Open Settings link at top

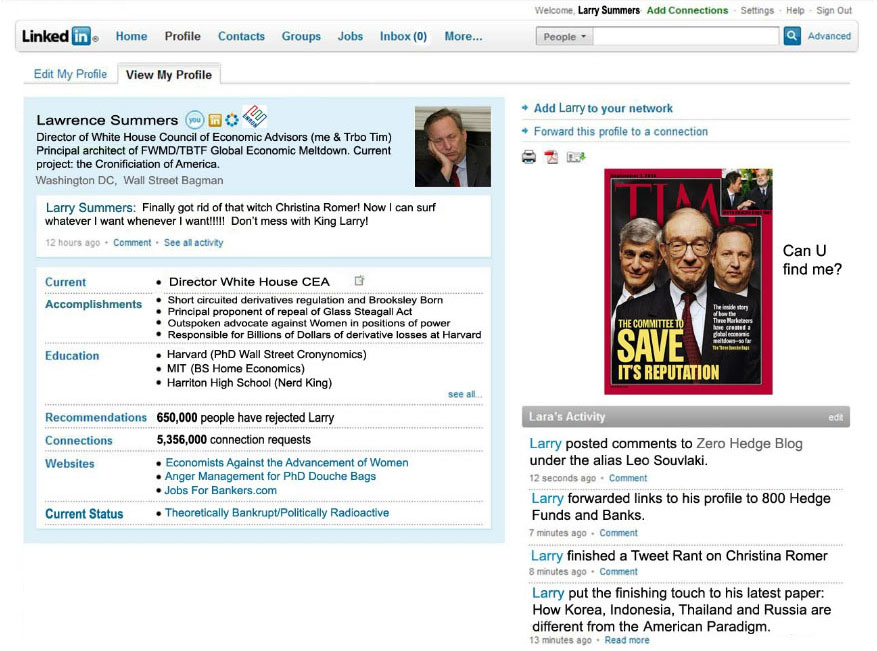(x=757, y=10)
